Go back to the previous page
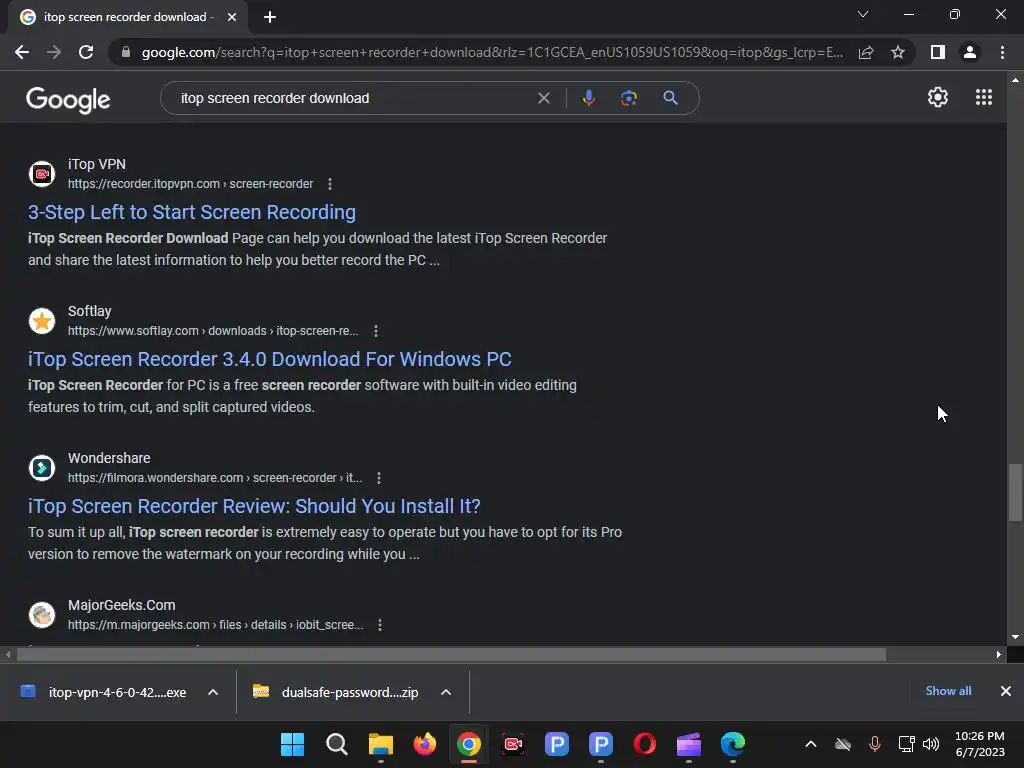Screen dimensions: 1024x768 pyautogui.click(x=22, y=52)
